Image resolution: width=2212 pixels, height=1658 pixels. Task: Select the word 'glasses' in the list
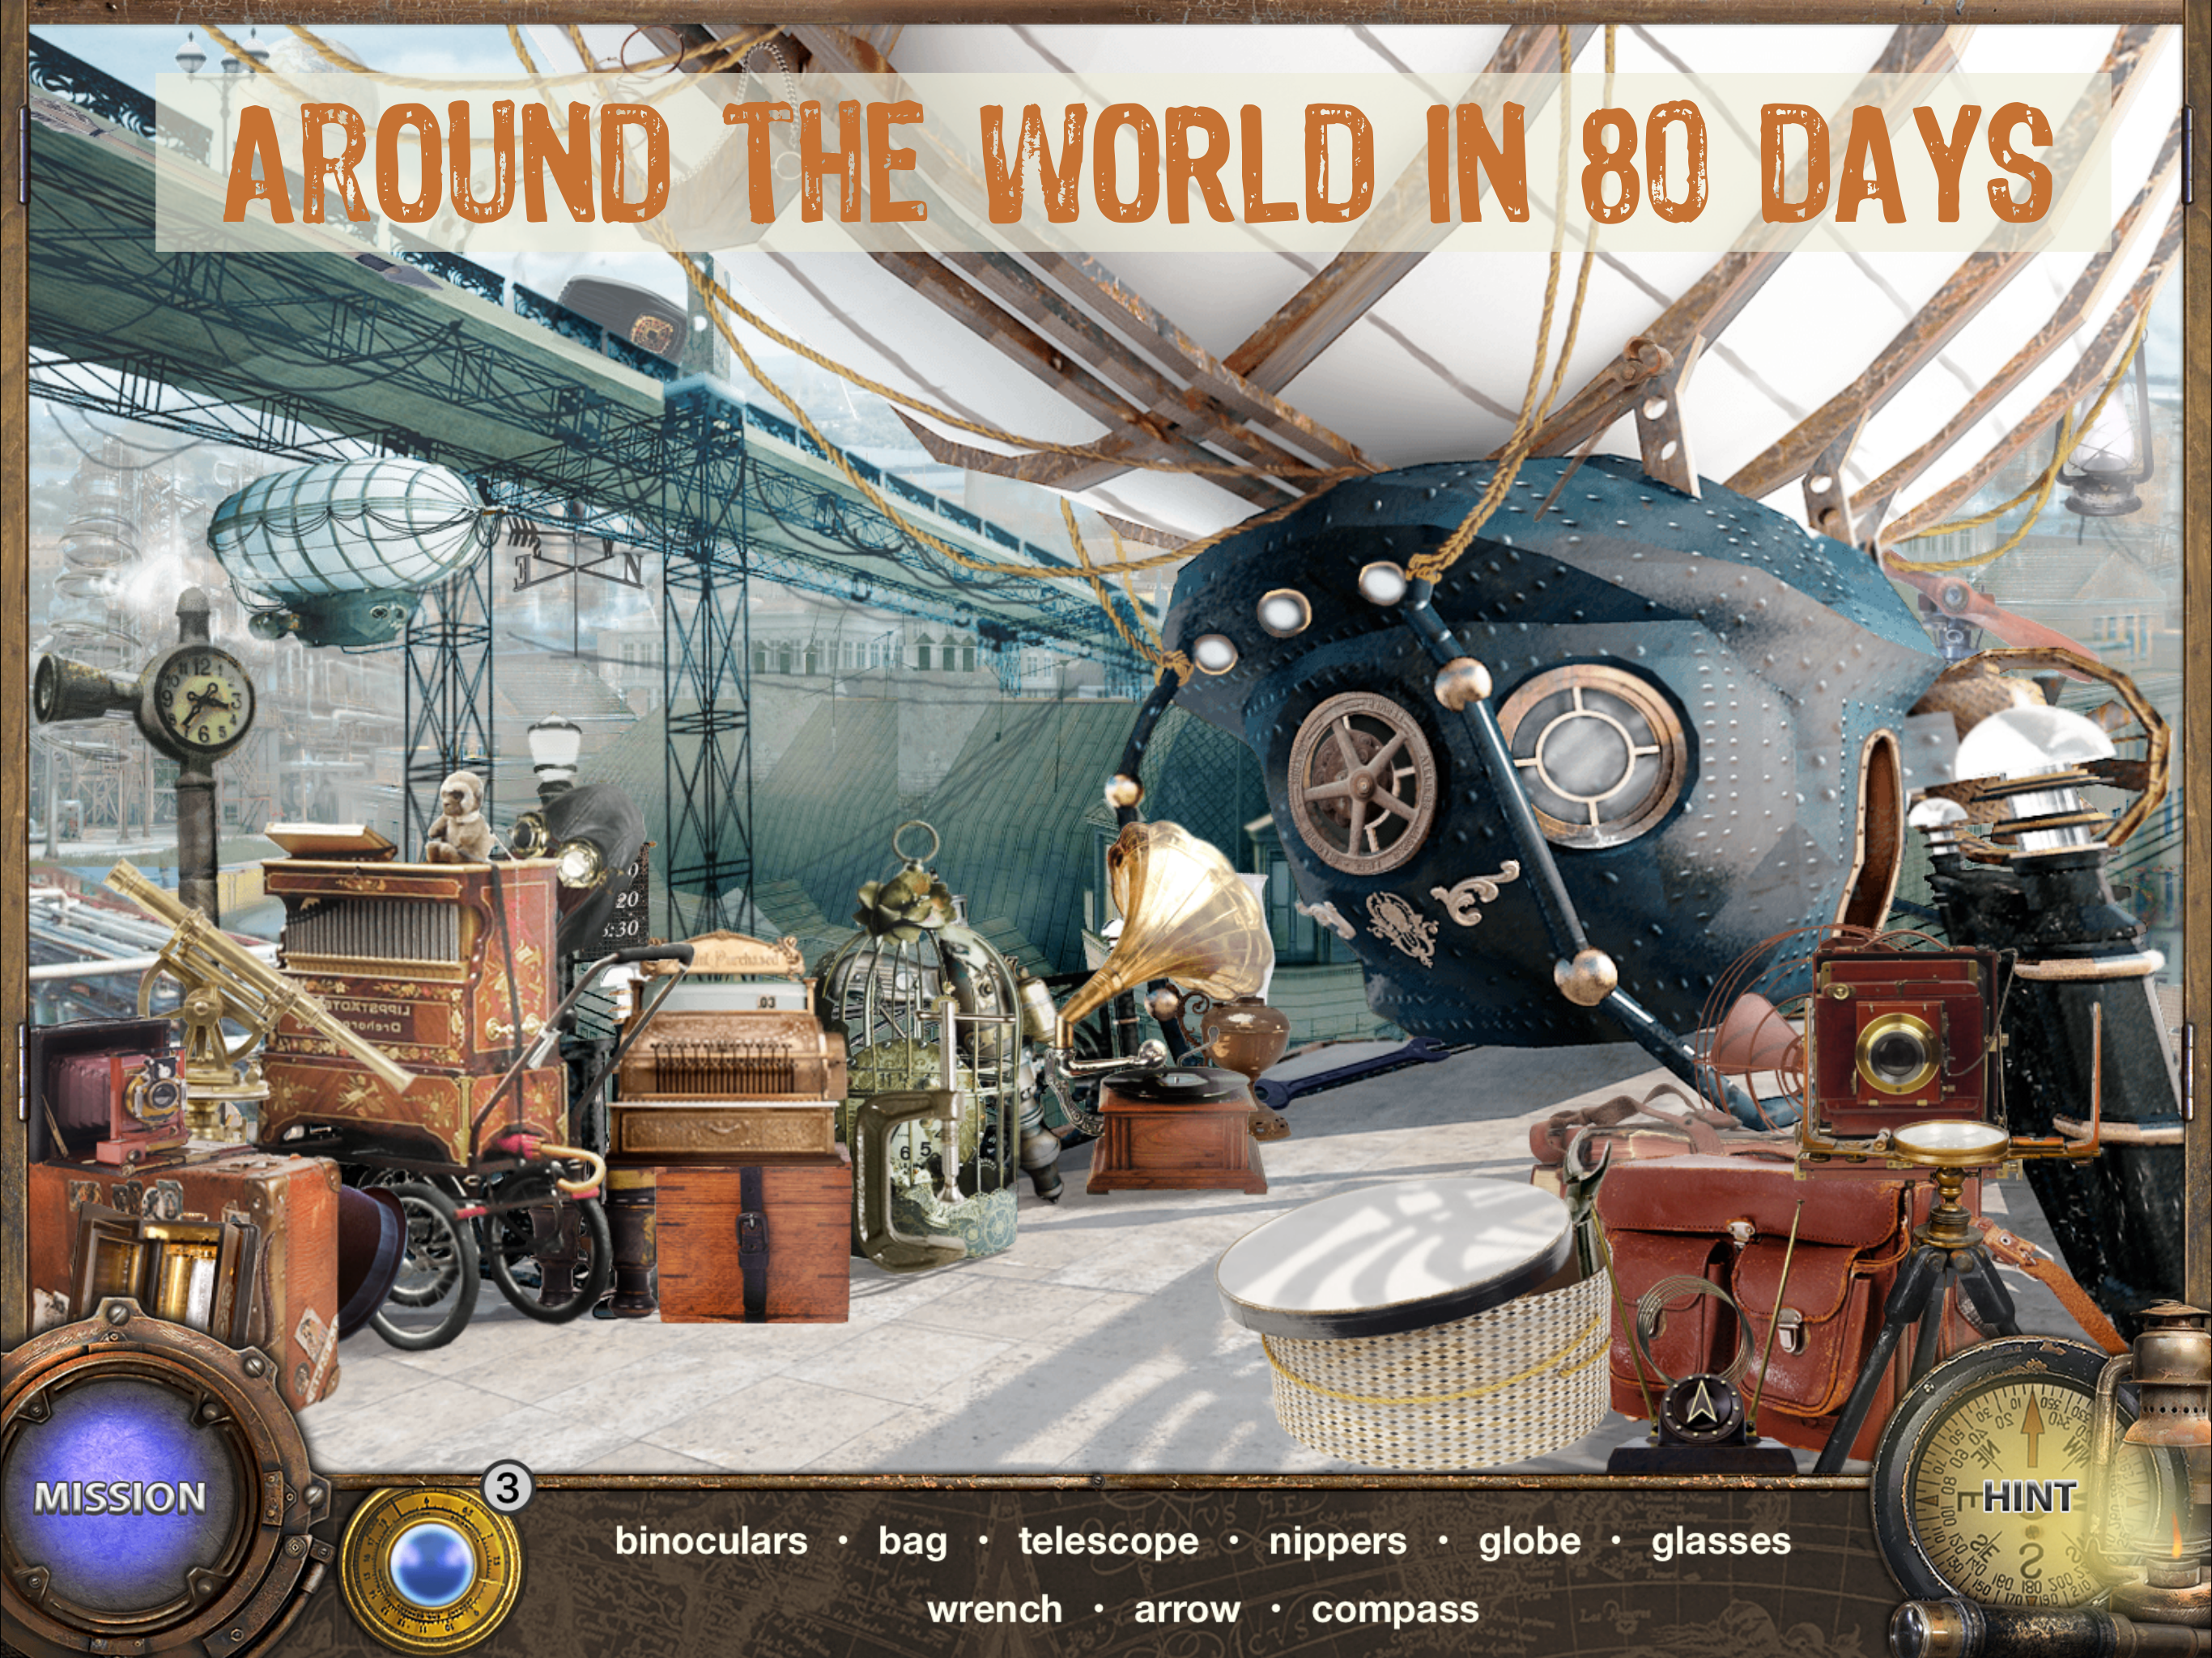(1721, 1542)
